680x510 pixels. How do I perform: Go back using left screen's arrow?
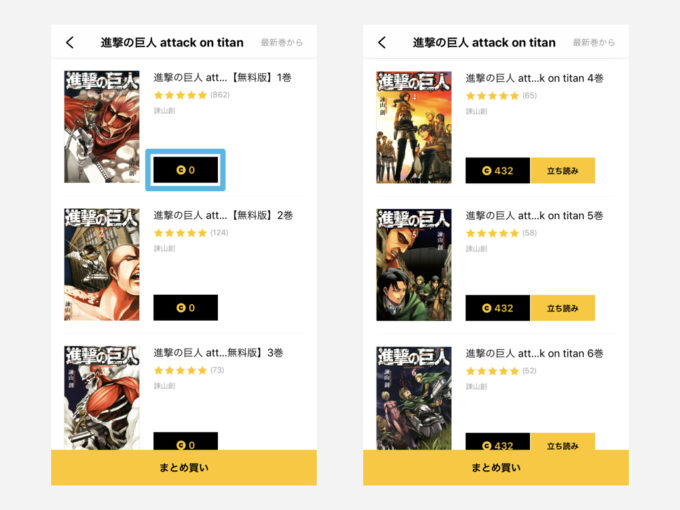pyautogui.click(x=70, y=42)
